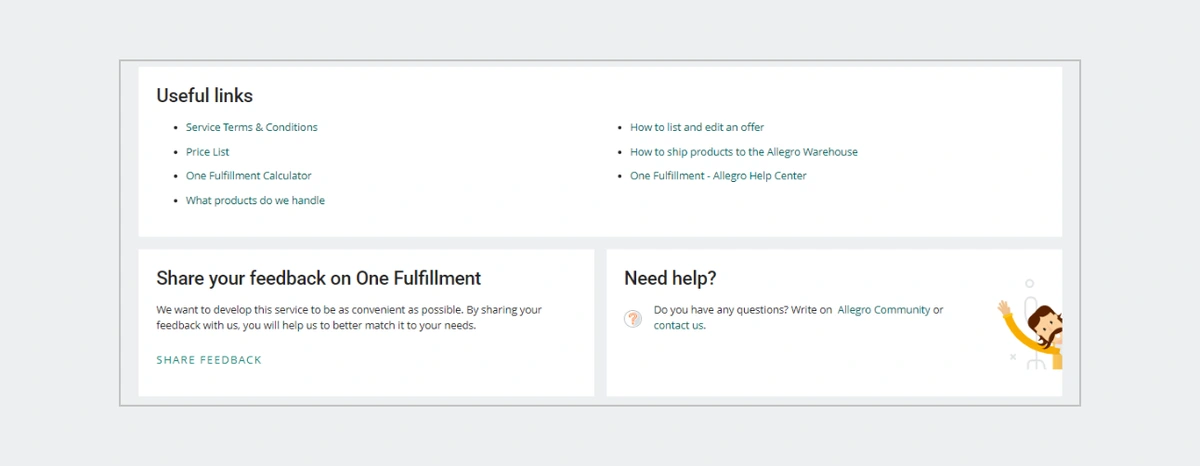Open How to list and edit an offer
This screenshot has width=1200, height=466.
click(x=697, y=128)
